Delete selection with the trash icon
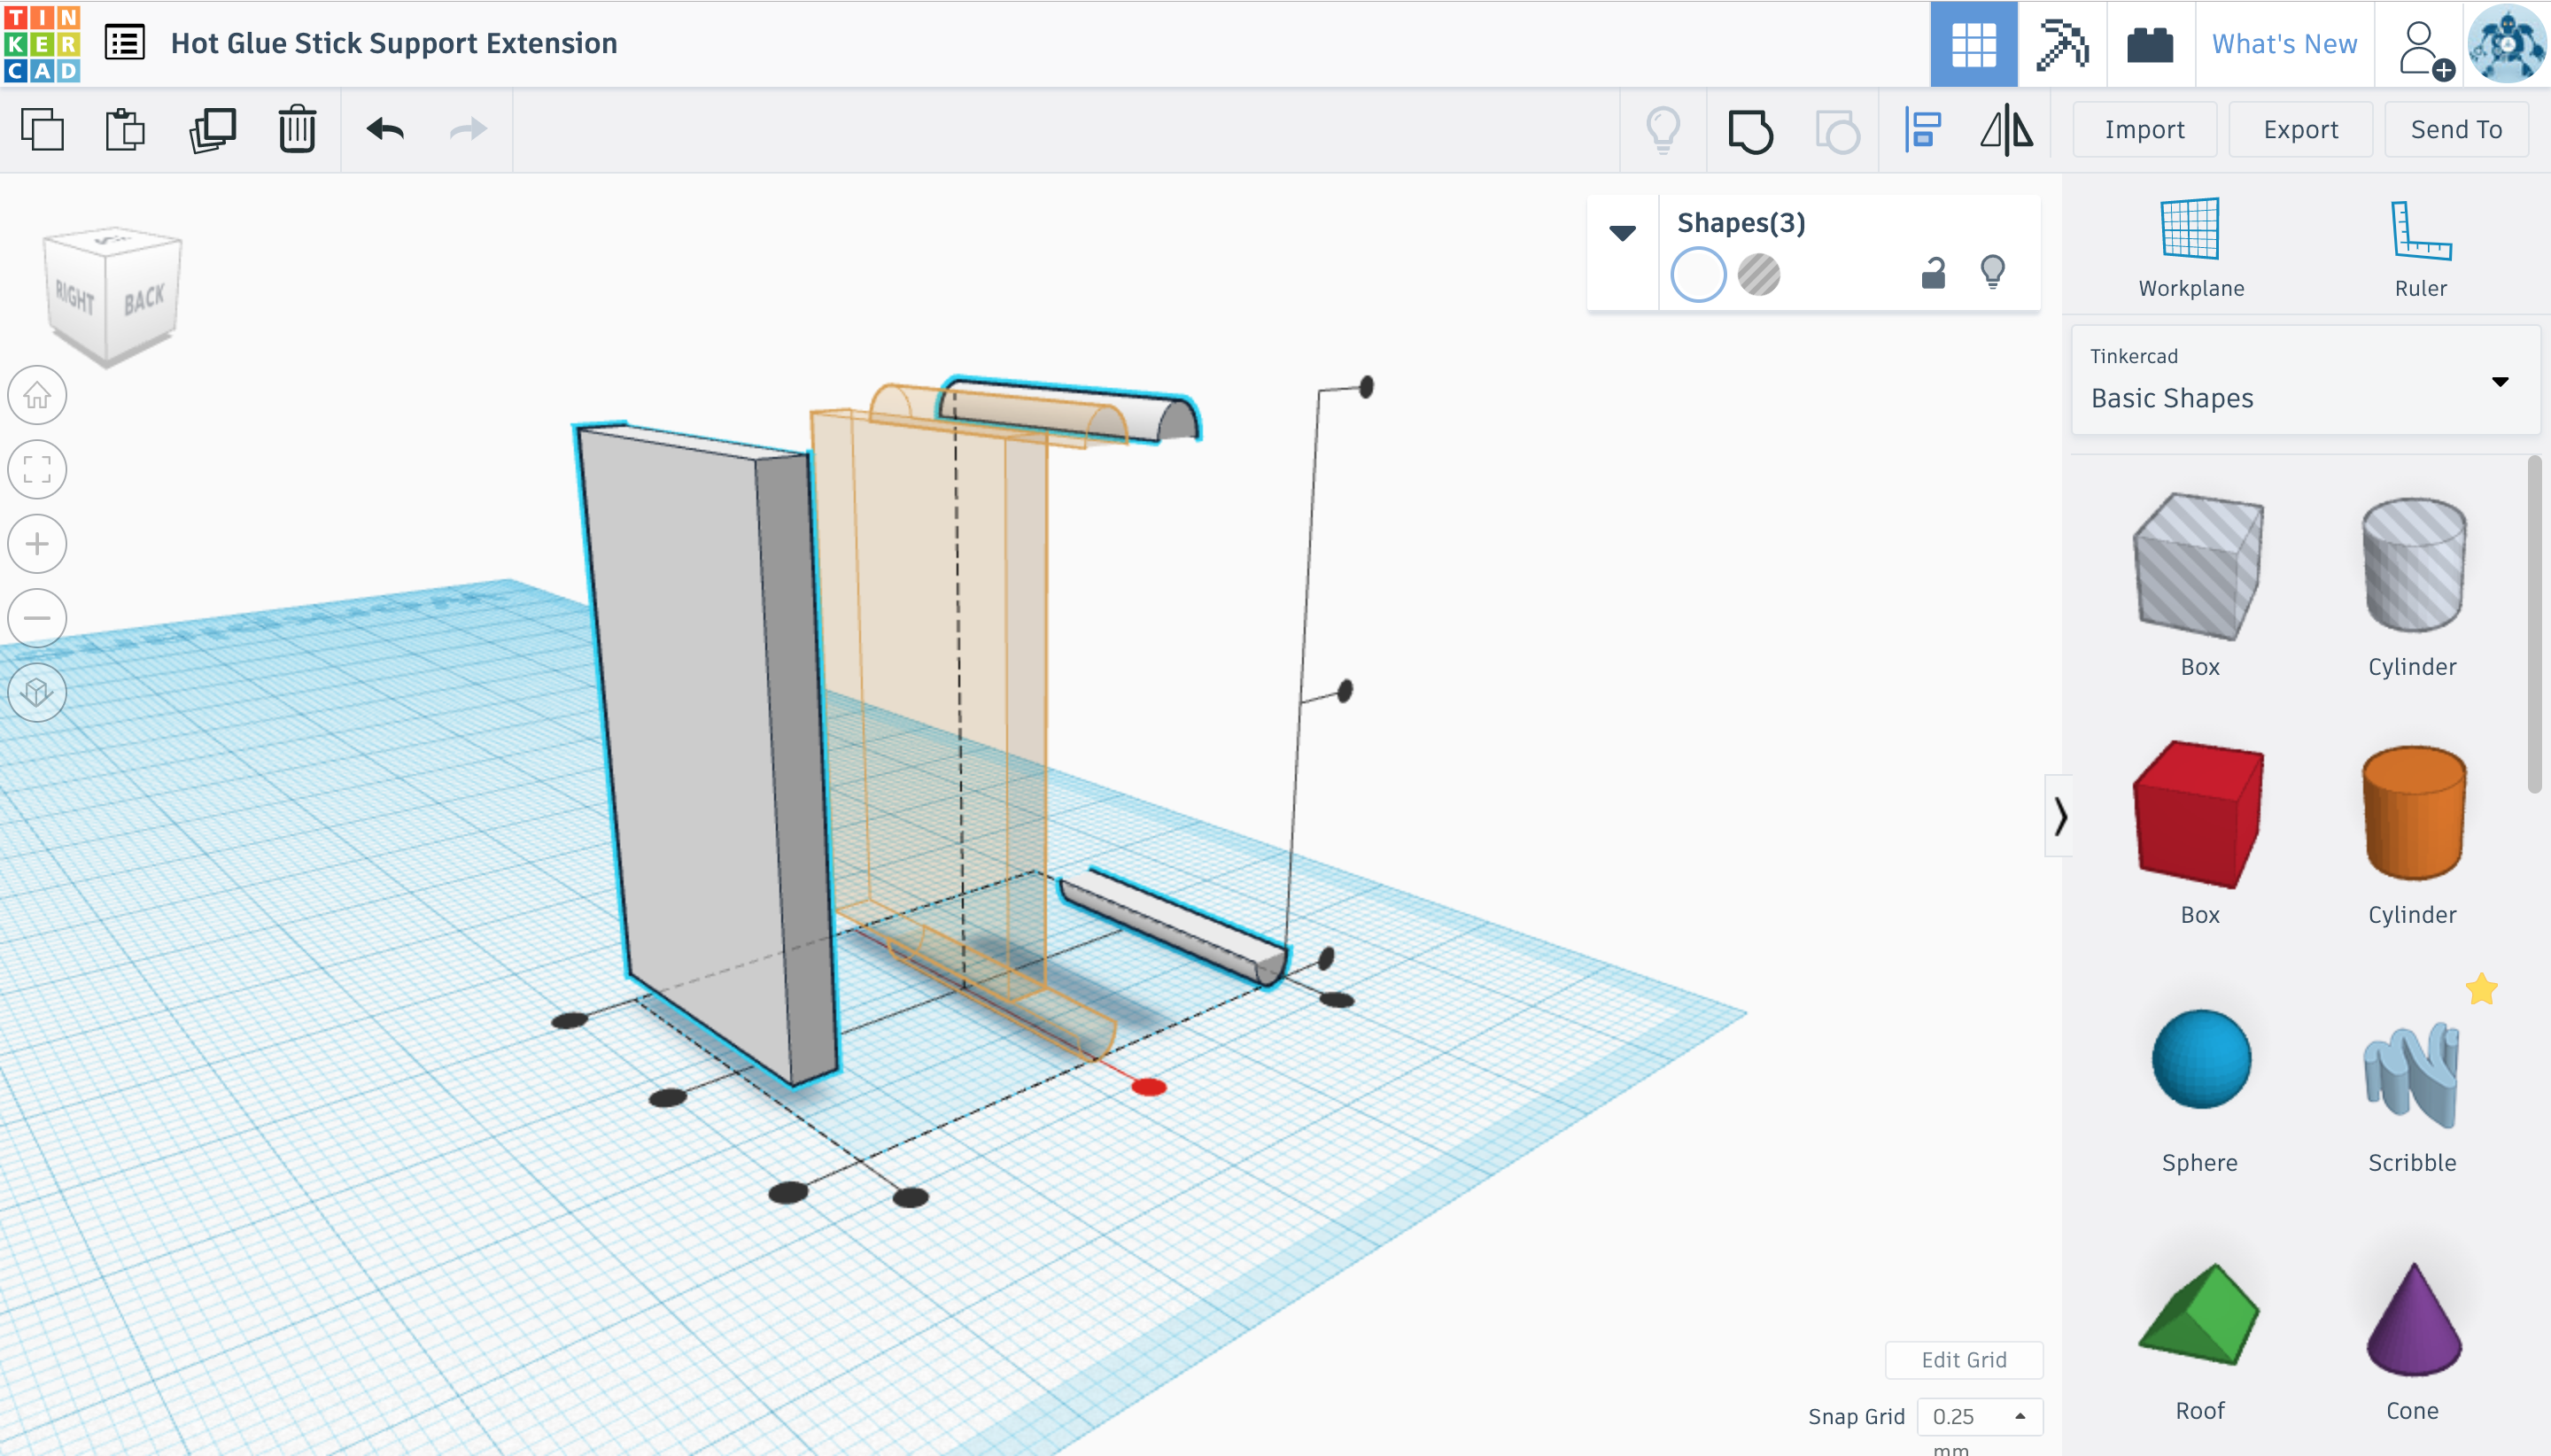 pos(297,130)
